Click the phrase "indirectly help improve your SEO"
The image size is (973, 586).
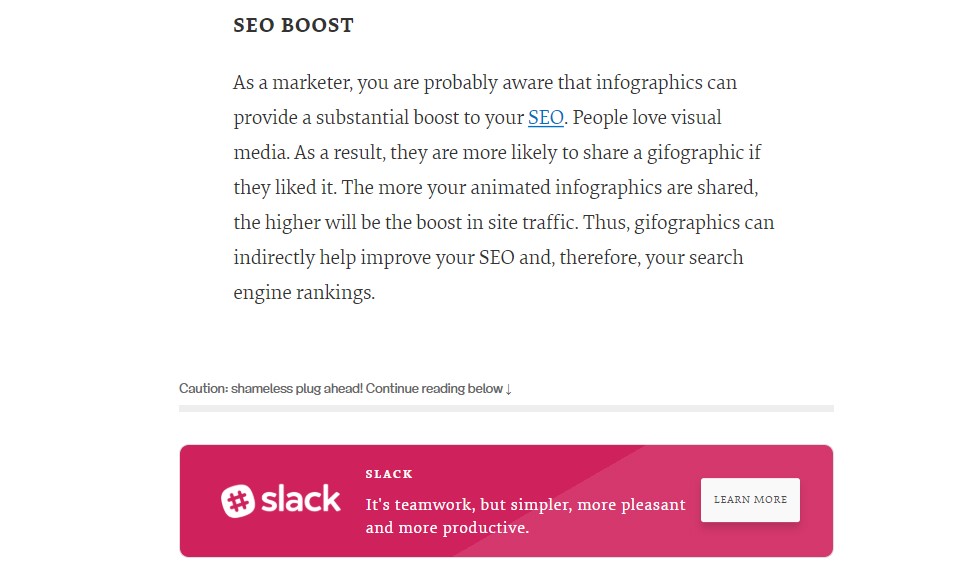[374, 258]
